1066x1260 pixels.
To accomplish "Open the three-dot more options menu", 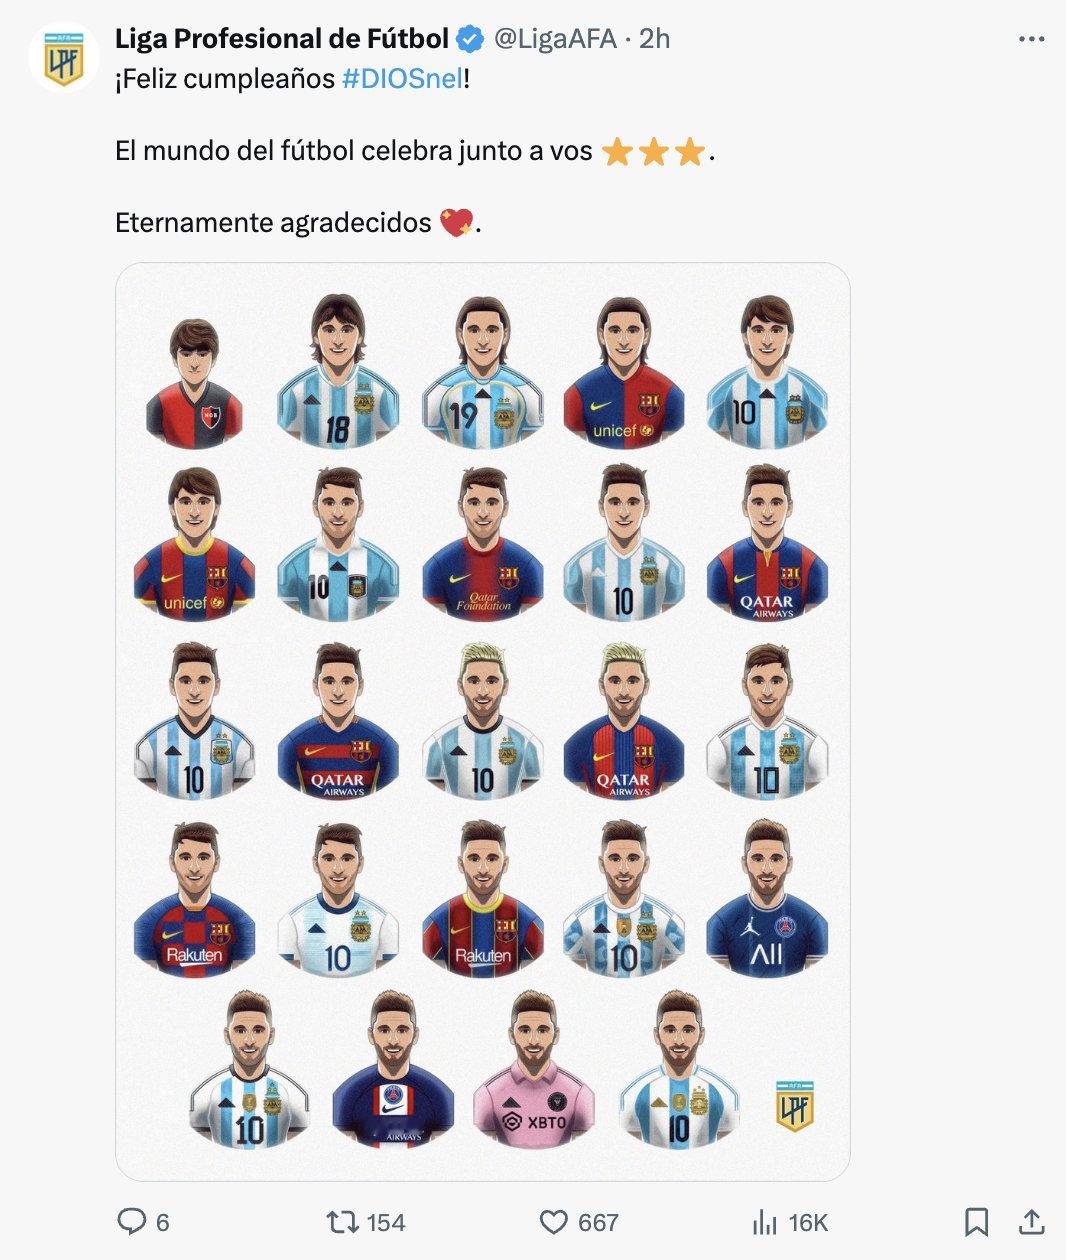I will pyautogui.click(x=1031, y=39).
